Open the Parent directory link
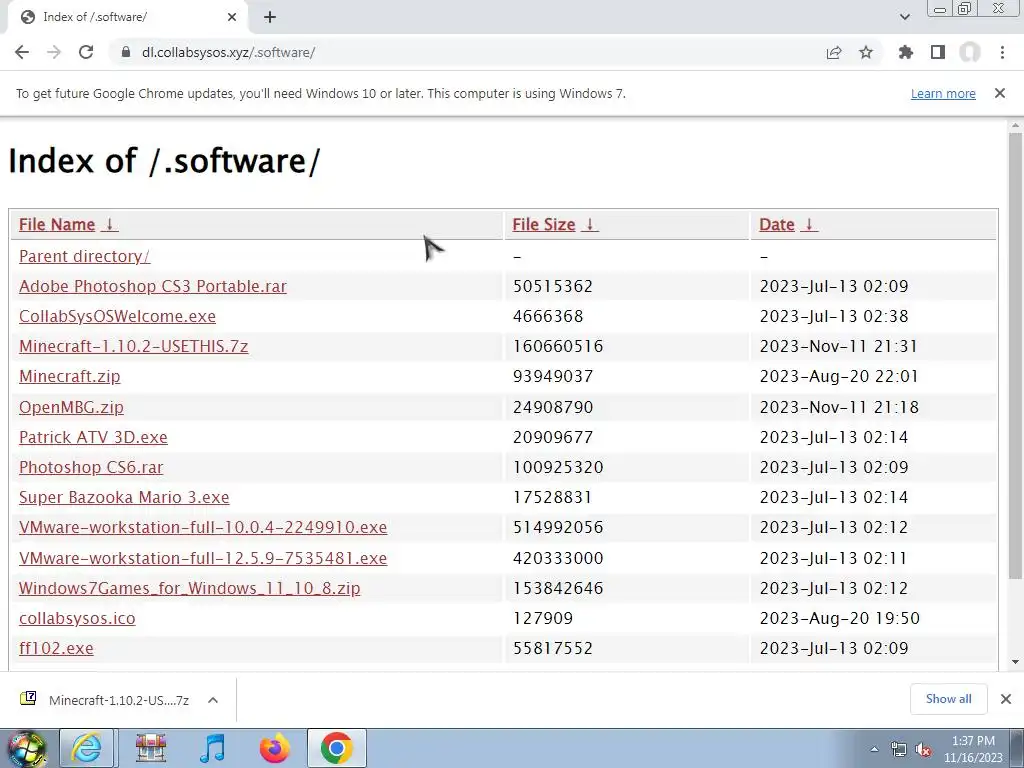 point(84,256)
